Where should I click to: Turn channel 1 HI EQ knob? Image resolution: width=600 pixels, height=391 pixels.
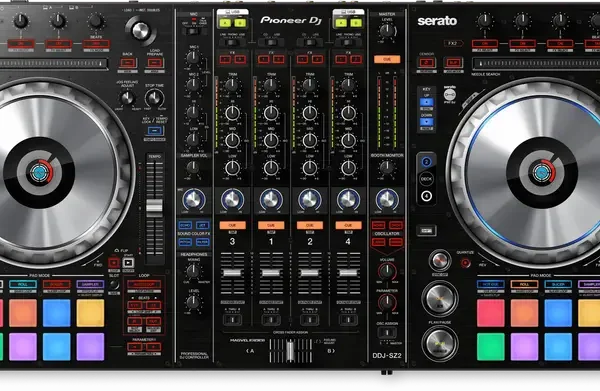(x=271, y=113)
